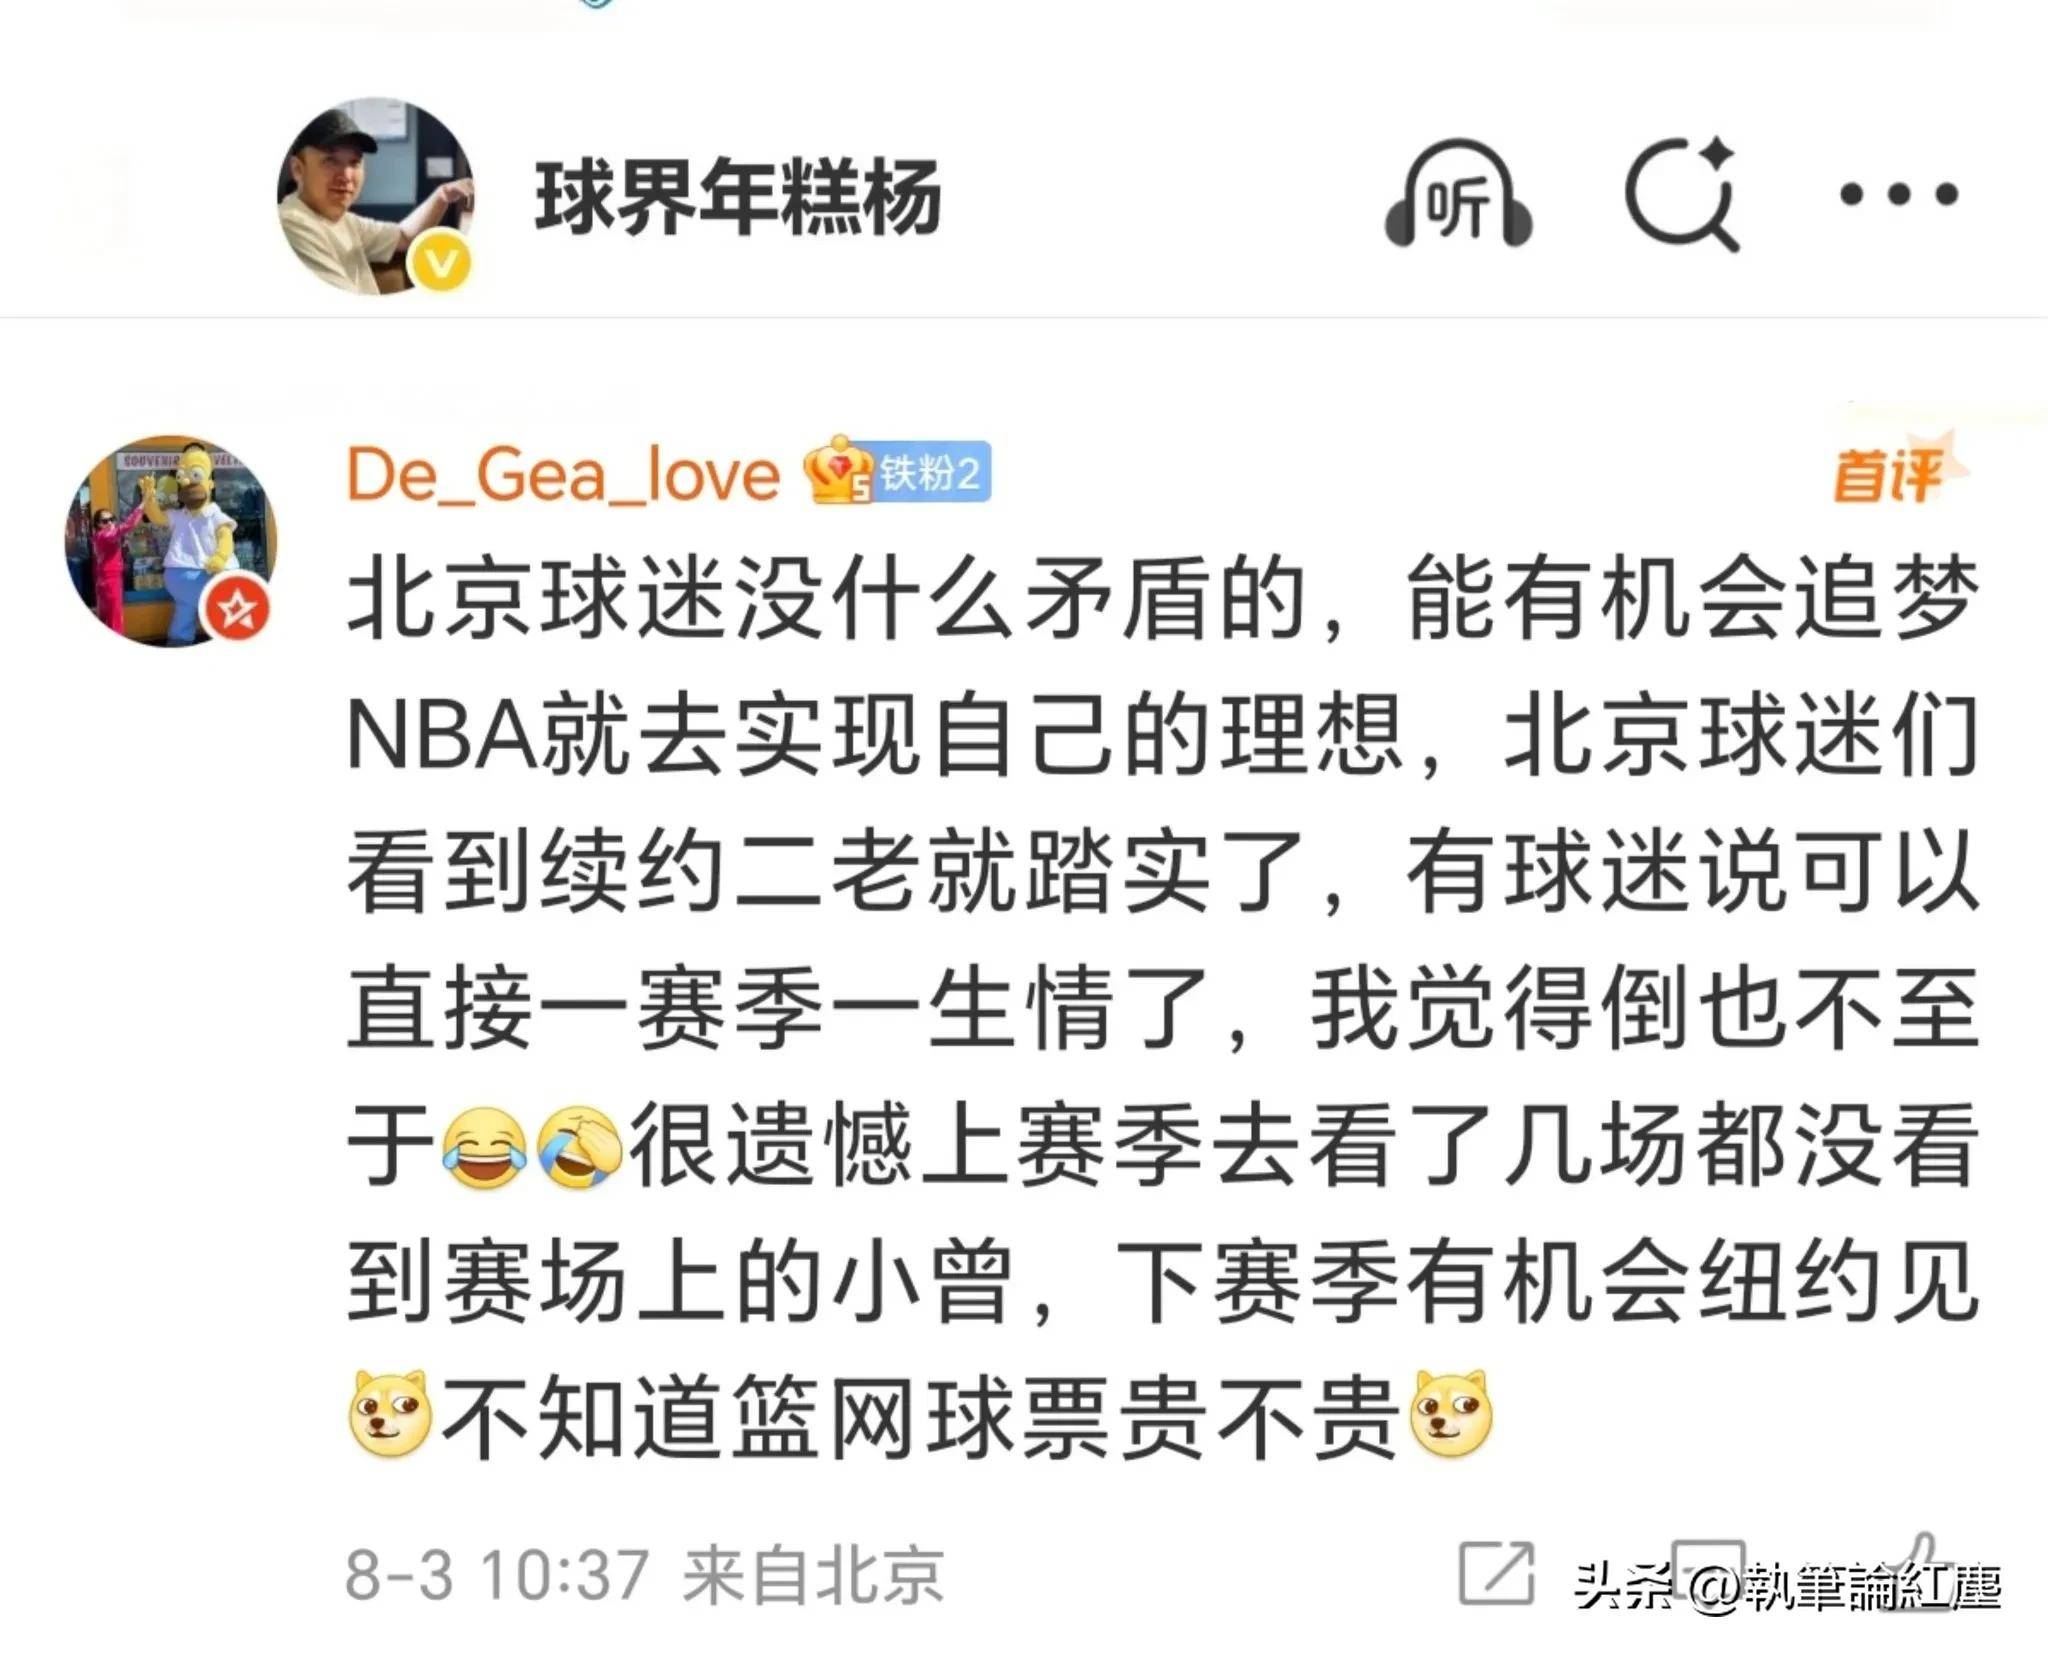Open De_Gea_love's Homer Simpson avatar
This screenshot has height=1659, width=2048.
171,540
